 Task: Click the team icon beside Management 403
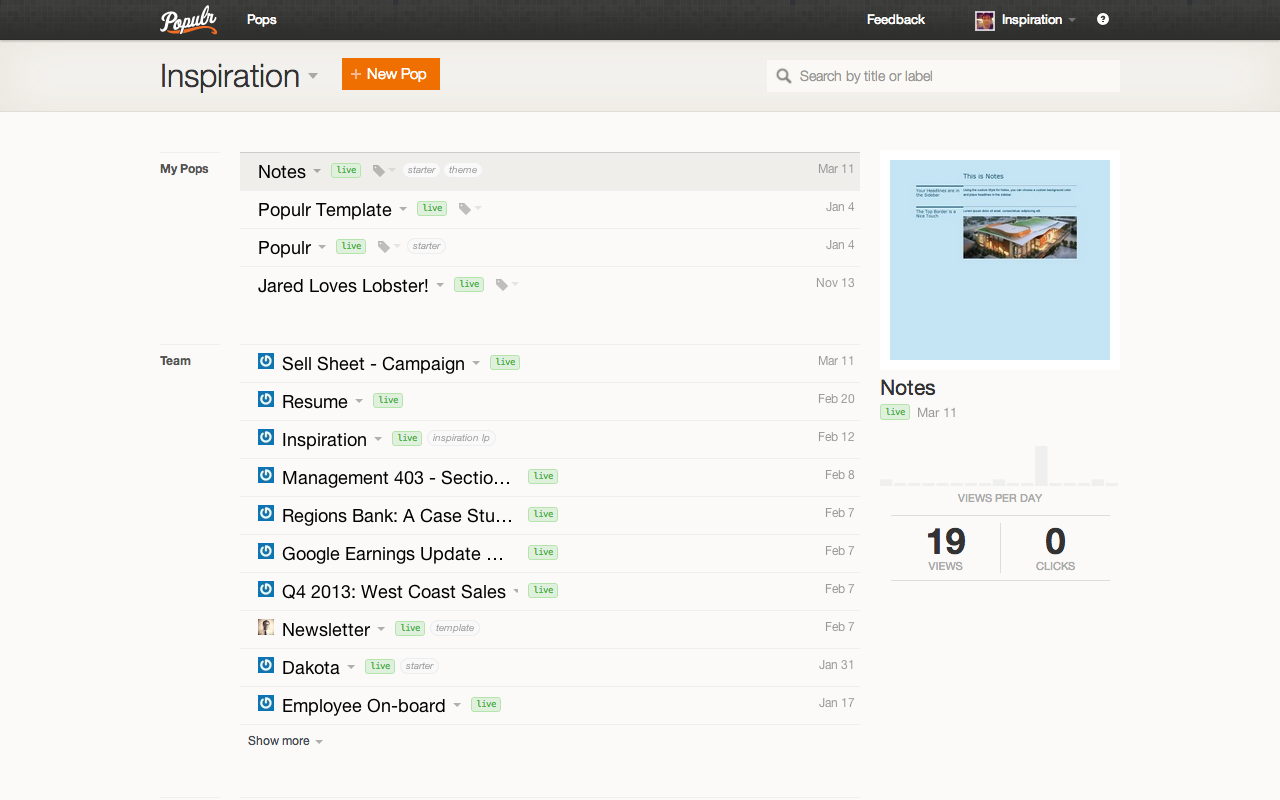pos(266,475)
